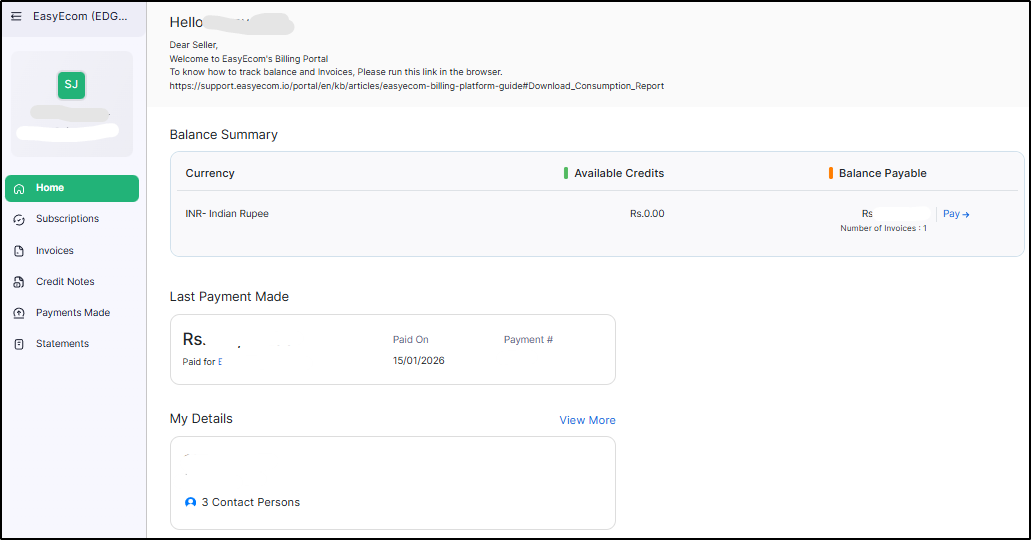Click the contact persons user icon
Viewport: 1031px width, 540px height.
pyautogui.click(x=191, y=502)
